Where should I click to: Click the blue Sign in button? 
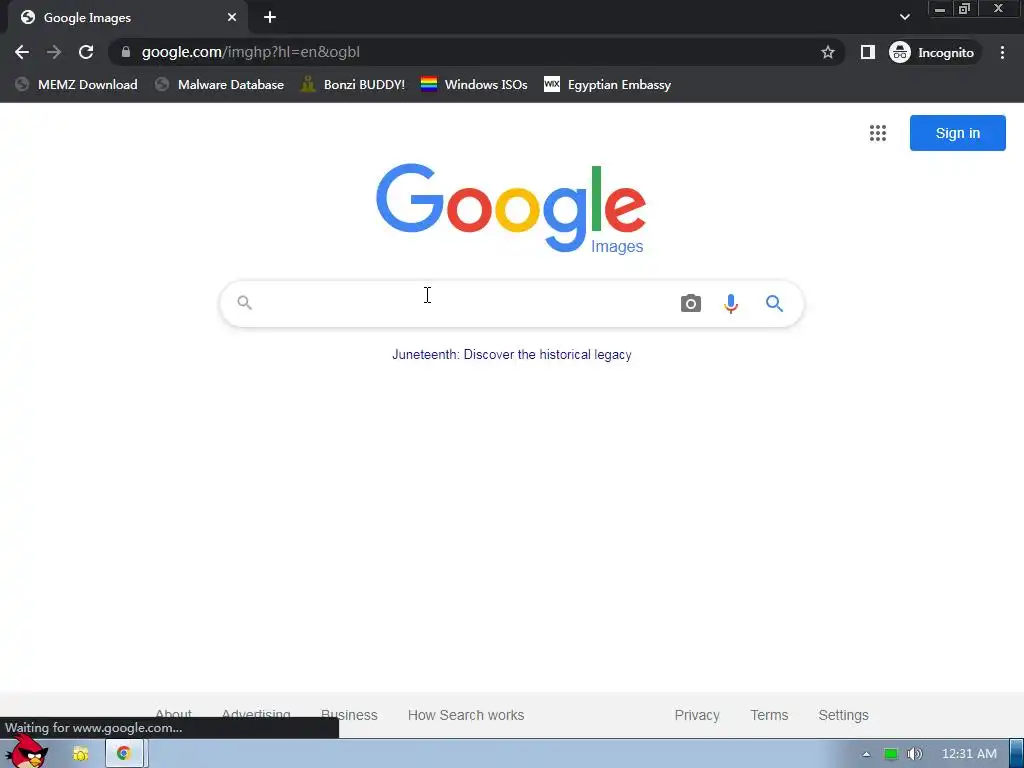click(x=957, y=133)
